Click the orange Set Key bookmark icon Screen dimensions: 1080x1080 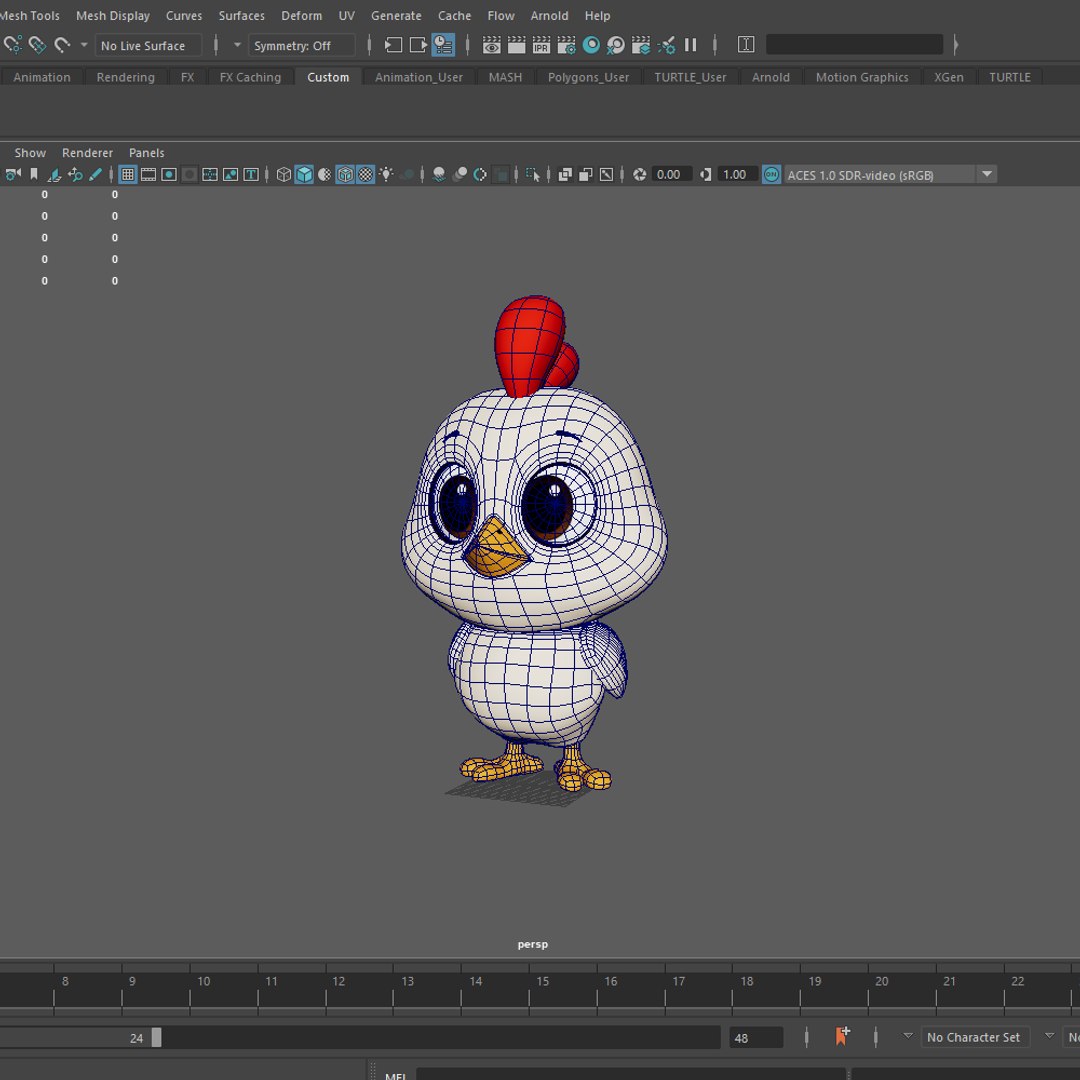842,1036
